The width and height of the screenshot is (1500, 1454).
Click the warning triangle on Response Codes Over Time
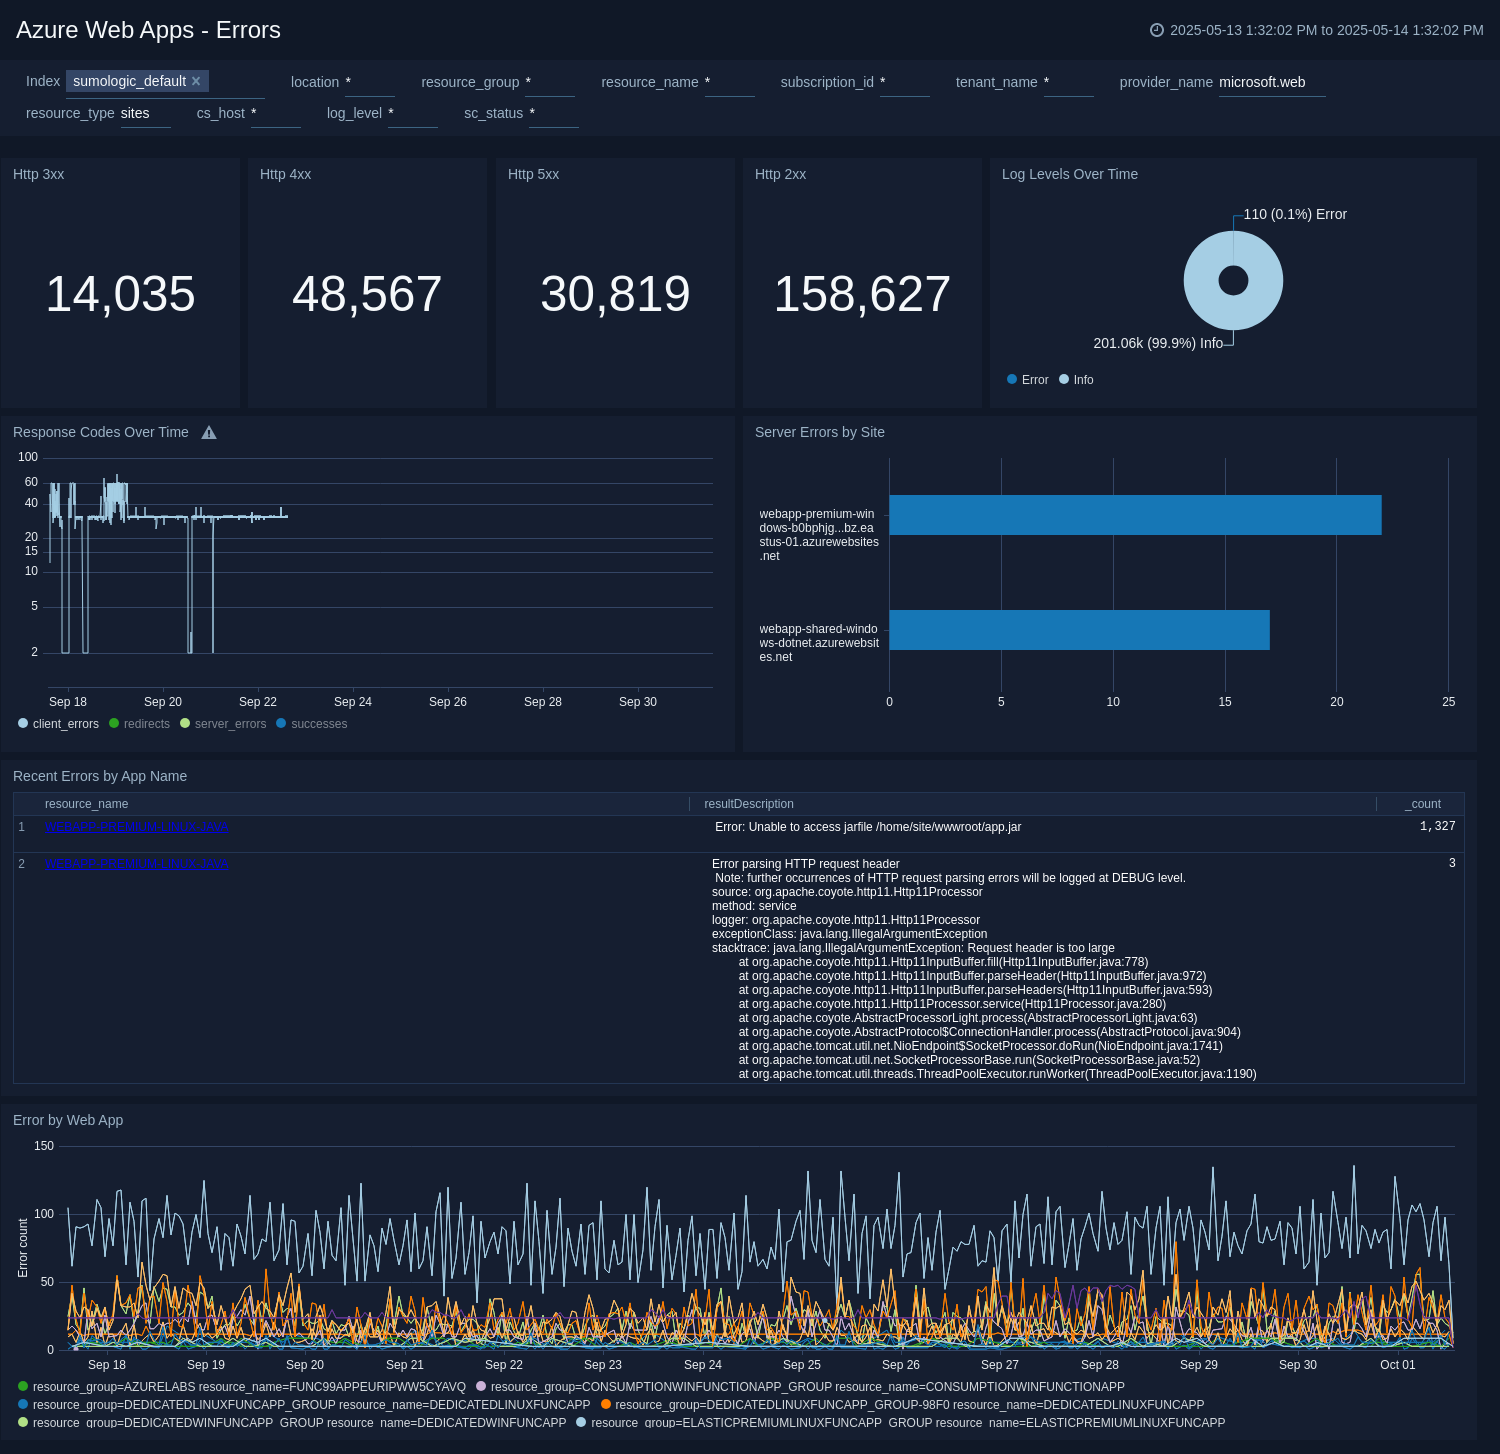(x=209, y=432)
